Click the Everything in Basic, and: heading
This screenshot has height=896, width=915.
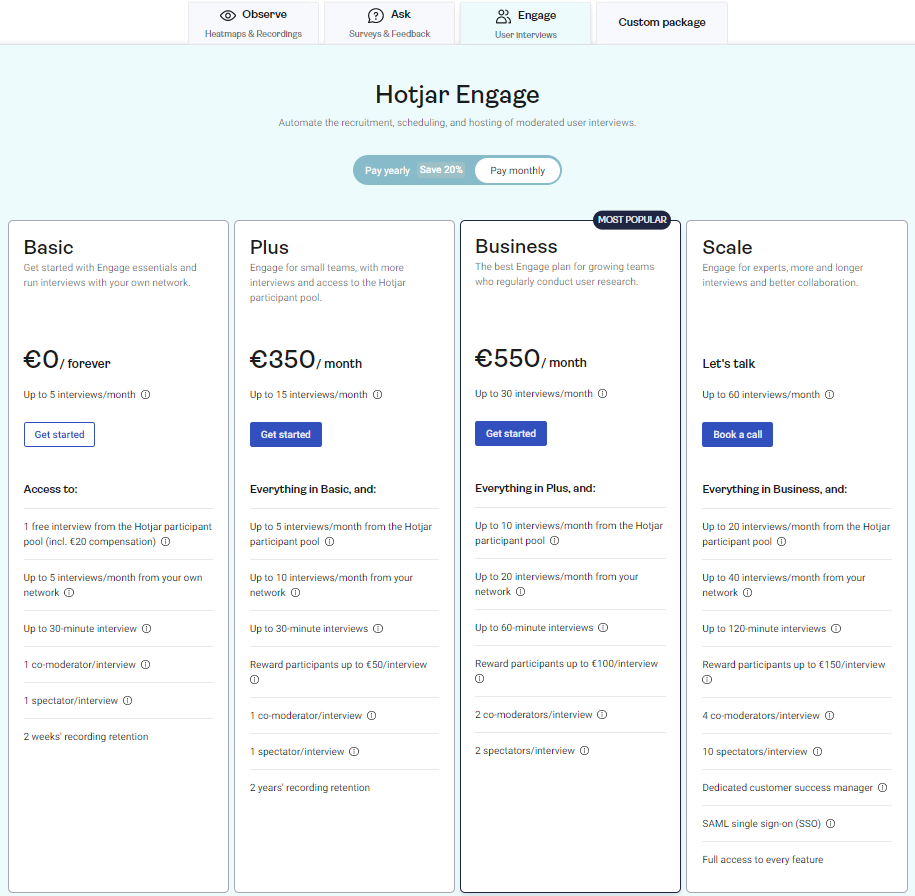pyautogui.click(x=313, y=489)
